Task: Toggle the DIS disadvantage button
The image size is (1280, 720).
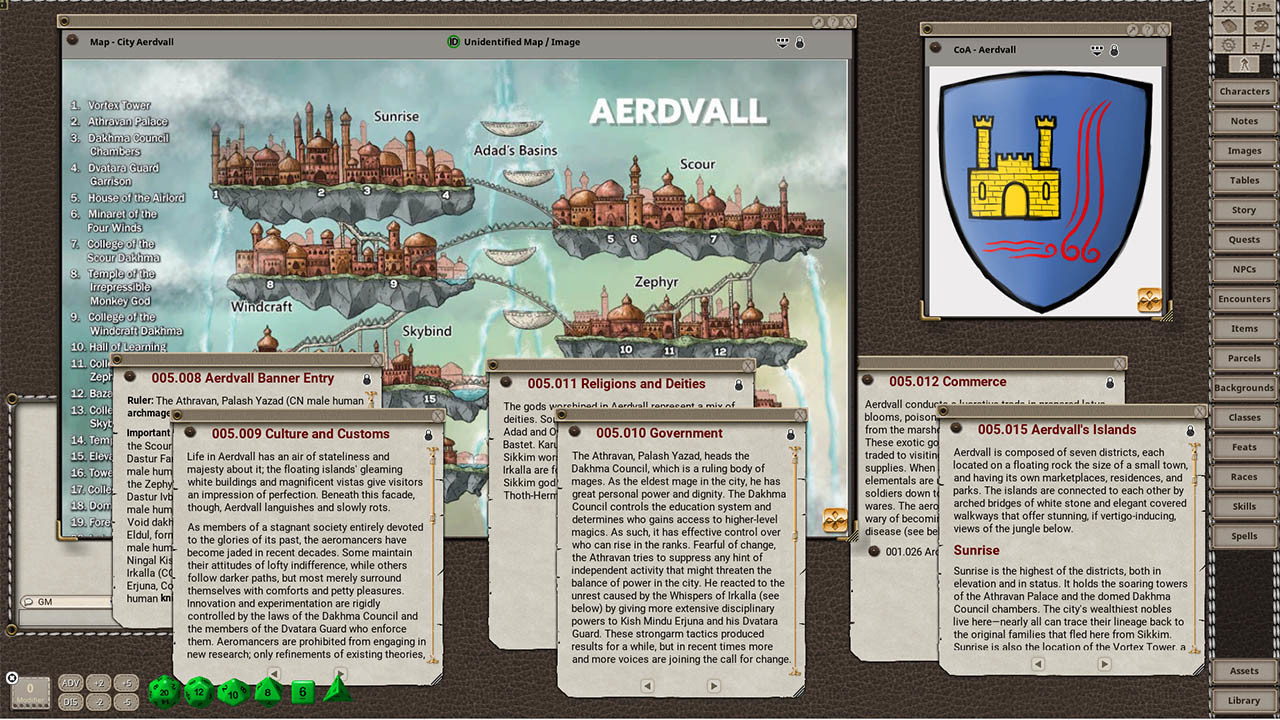Action: click(x=70, y=702)
